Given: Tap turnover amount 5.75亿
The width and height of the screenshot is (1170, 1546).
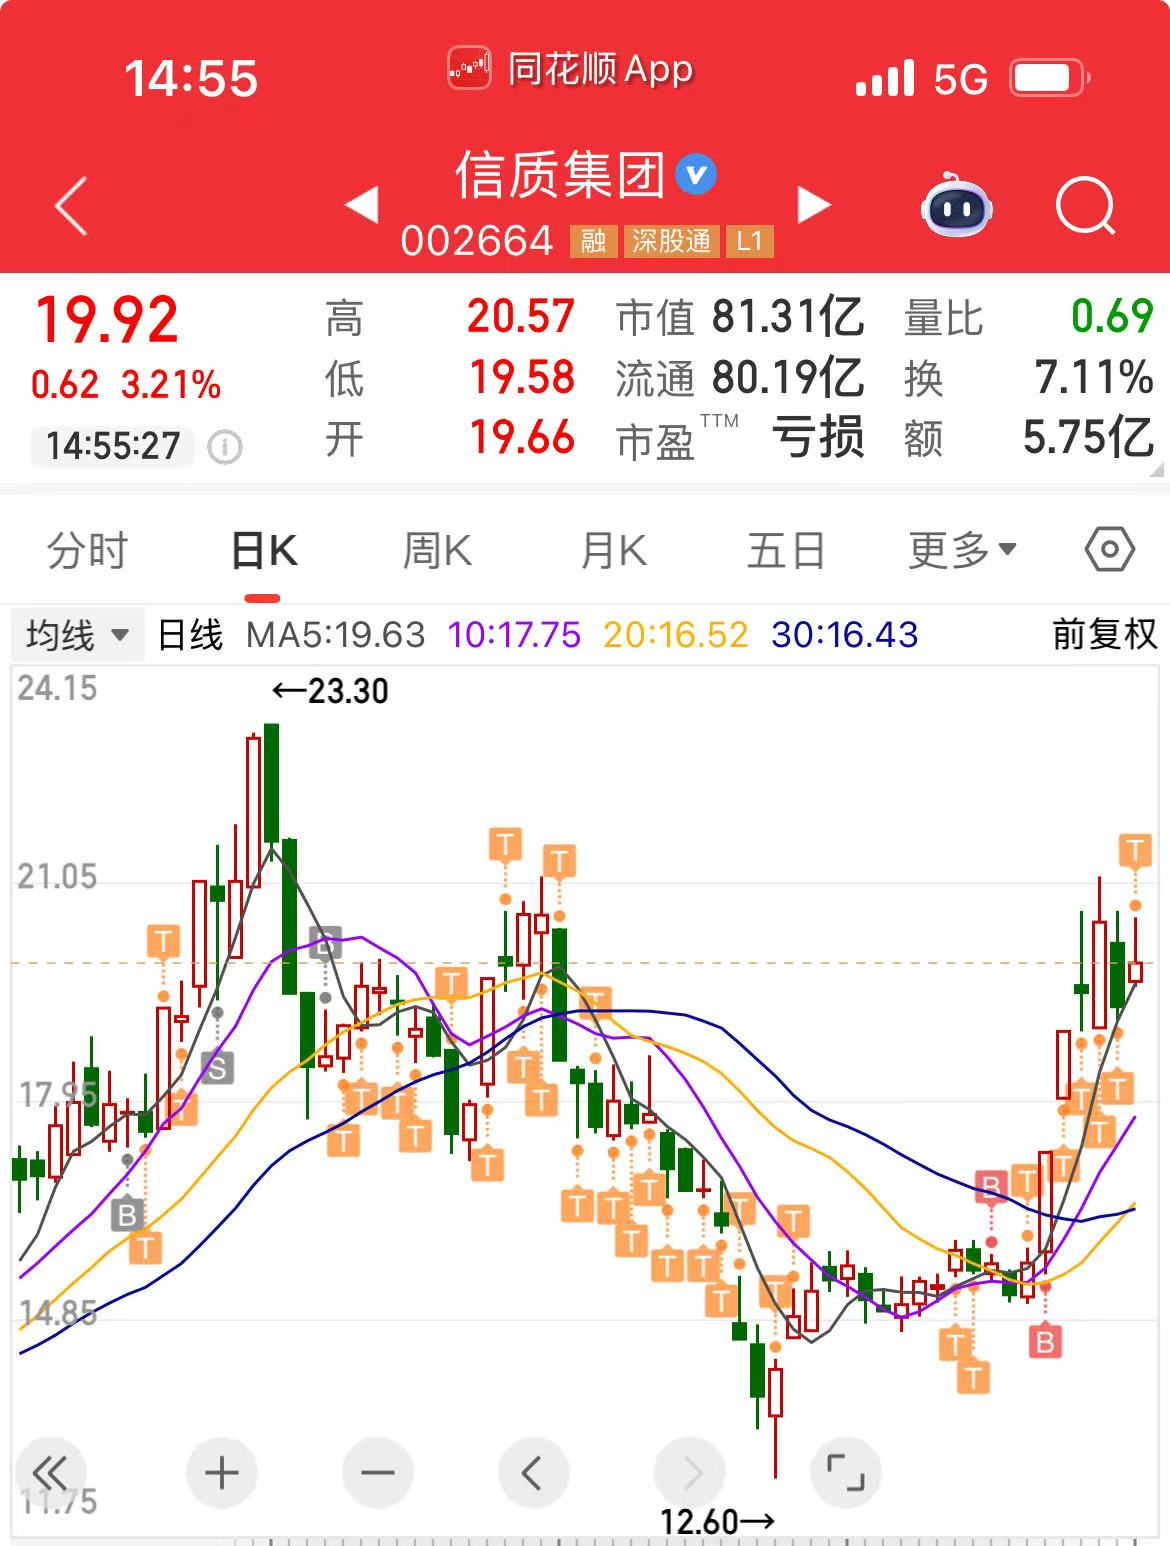Looking at the screenshot, I should [1088, 438].
